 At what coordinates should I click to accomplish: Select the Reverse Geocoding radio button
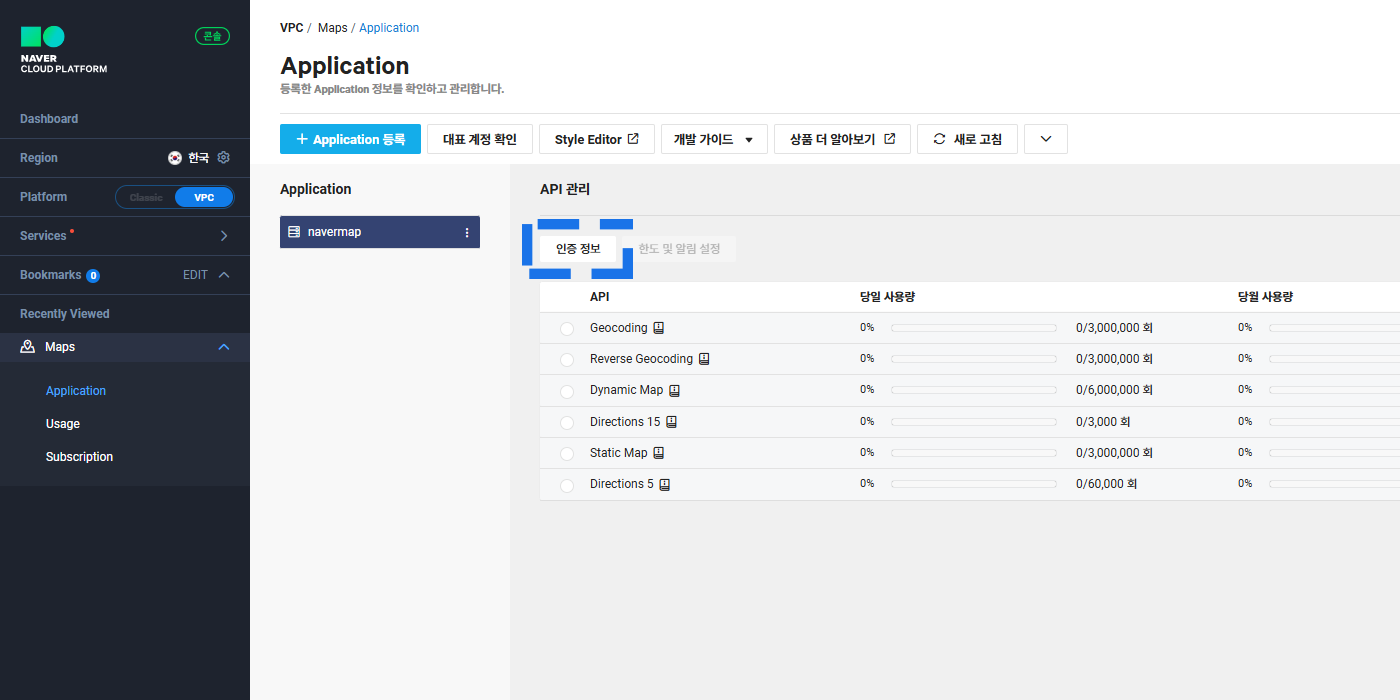pos(567,360)
